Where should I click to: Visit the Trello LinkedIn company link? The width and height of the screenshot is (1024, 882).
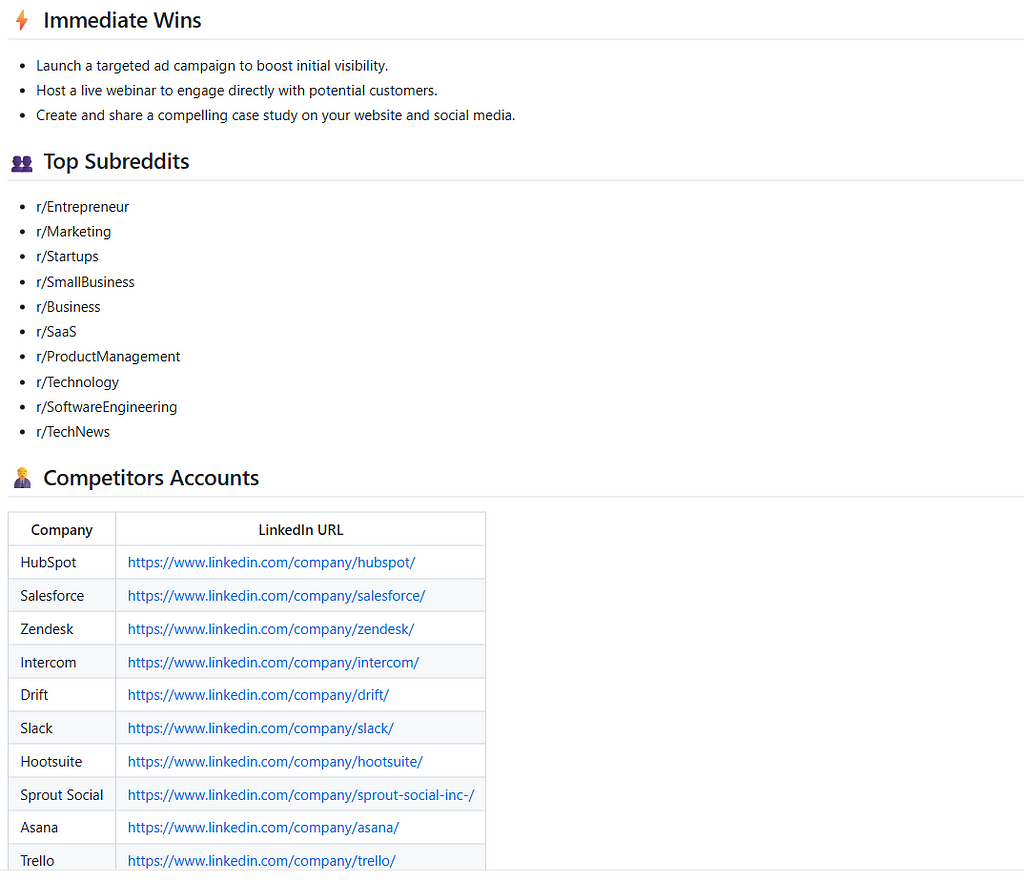click(261, 860)
